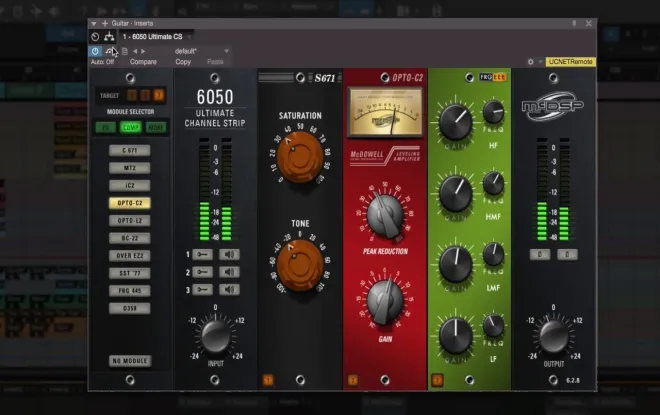This screenshot has height=415, width=660.
Task: Click the TONE knob
Action: 300,265
